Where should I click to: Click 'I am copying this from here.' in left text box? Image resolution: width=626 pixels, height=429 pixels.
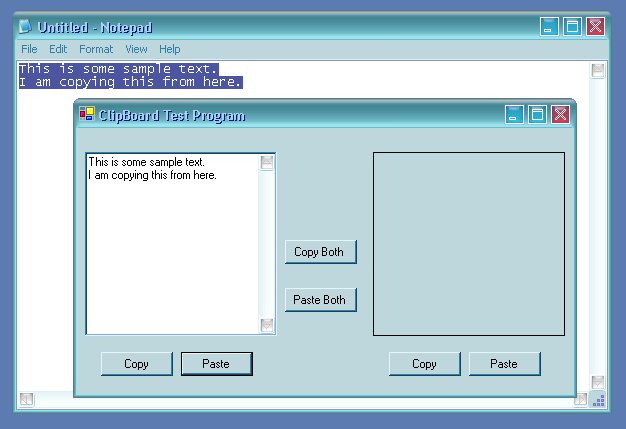[x=152, y=175]
